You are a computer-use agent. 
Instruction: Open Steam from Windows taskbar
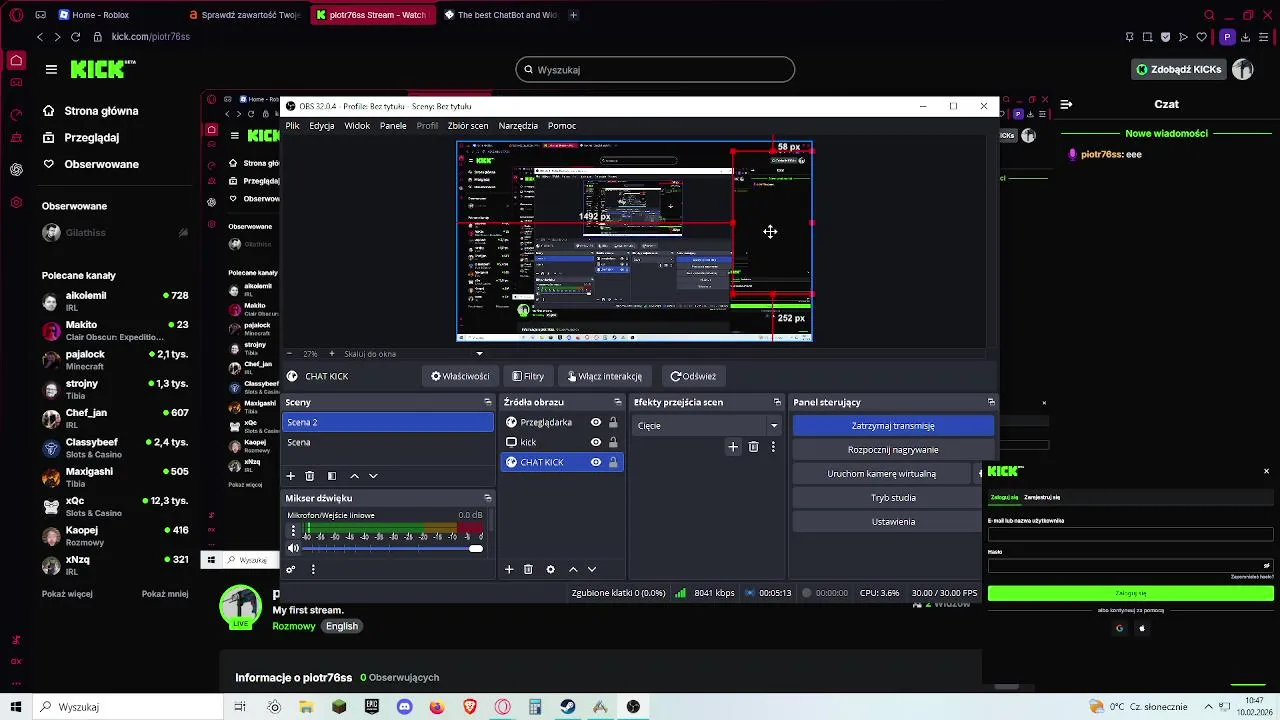[x=567, y=707]
